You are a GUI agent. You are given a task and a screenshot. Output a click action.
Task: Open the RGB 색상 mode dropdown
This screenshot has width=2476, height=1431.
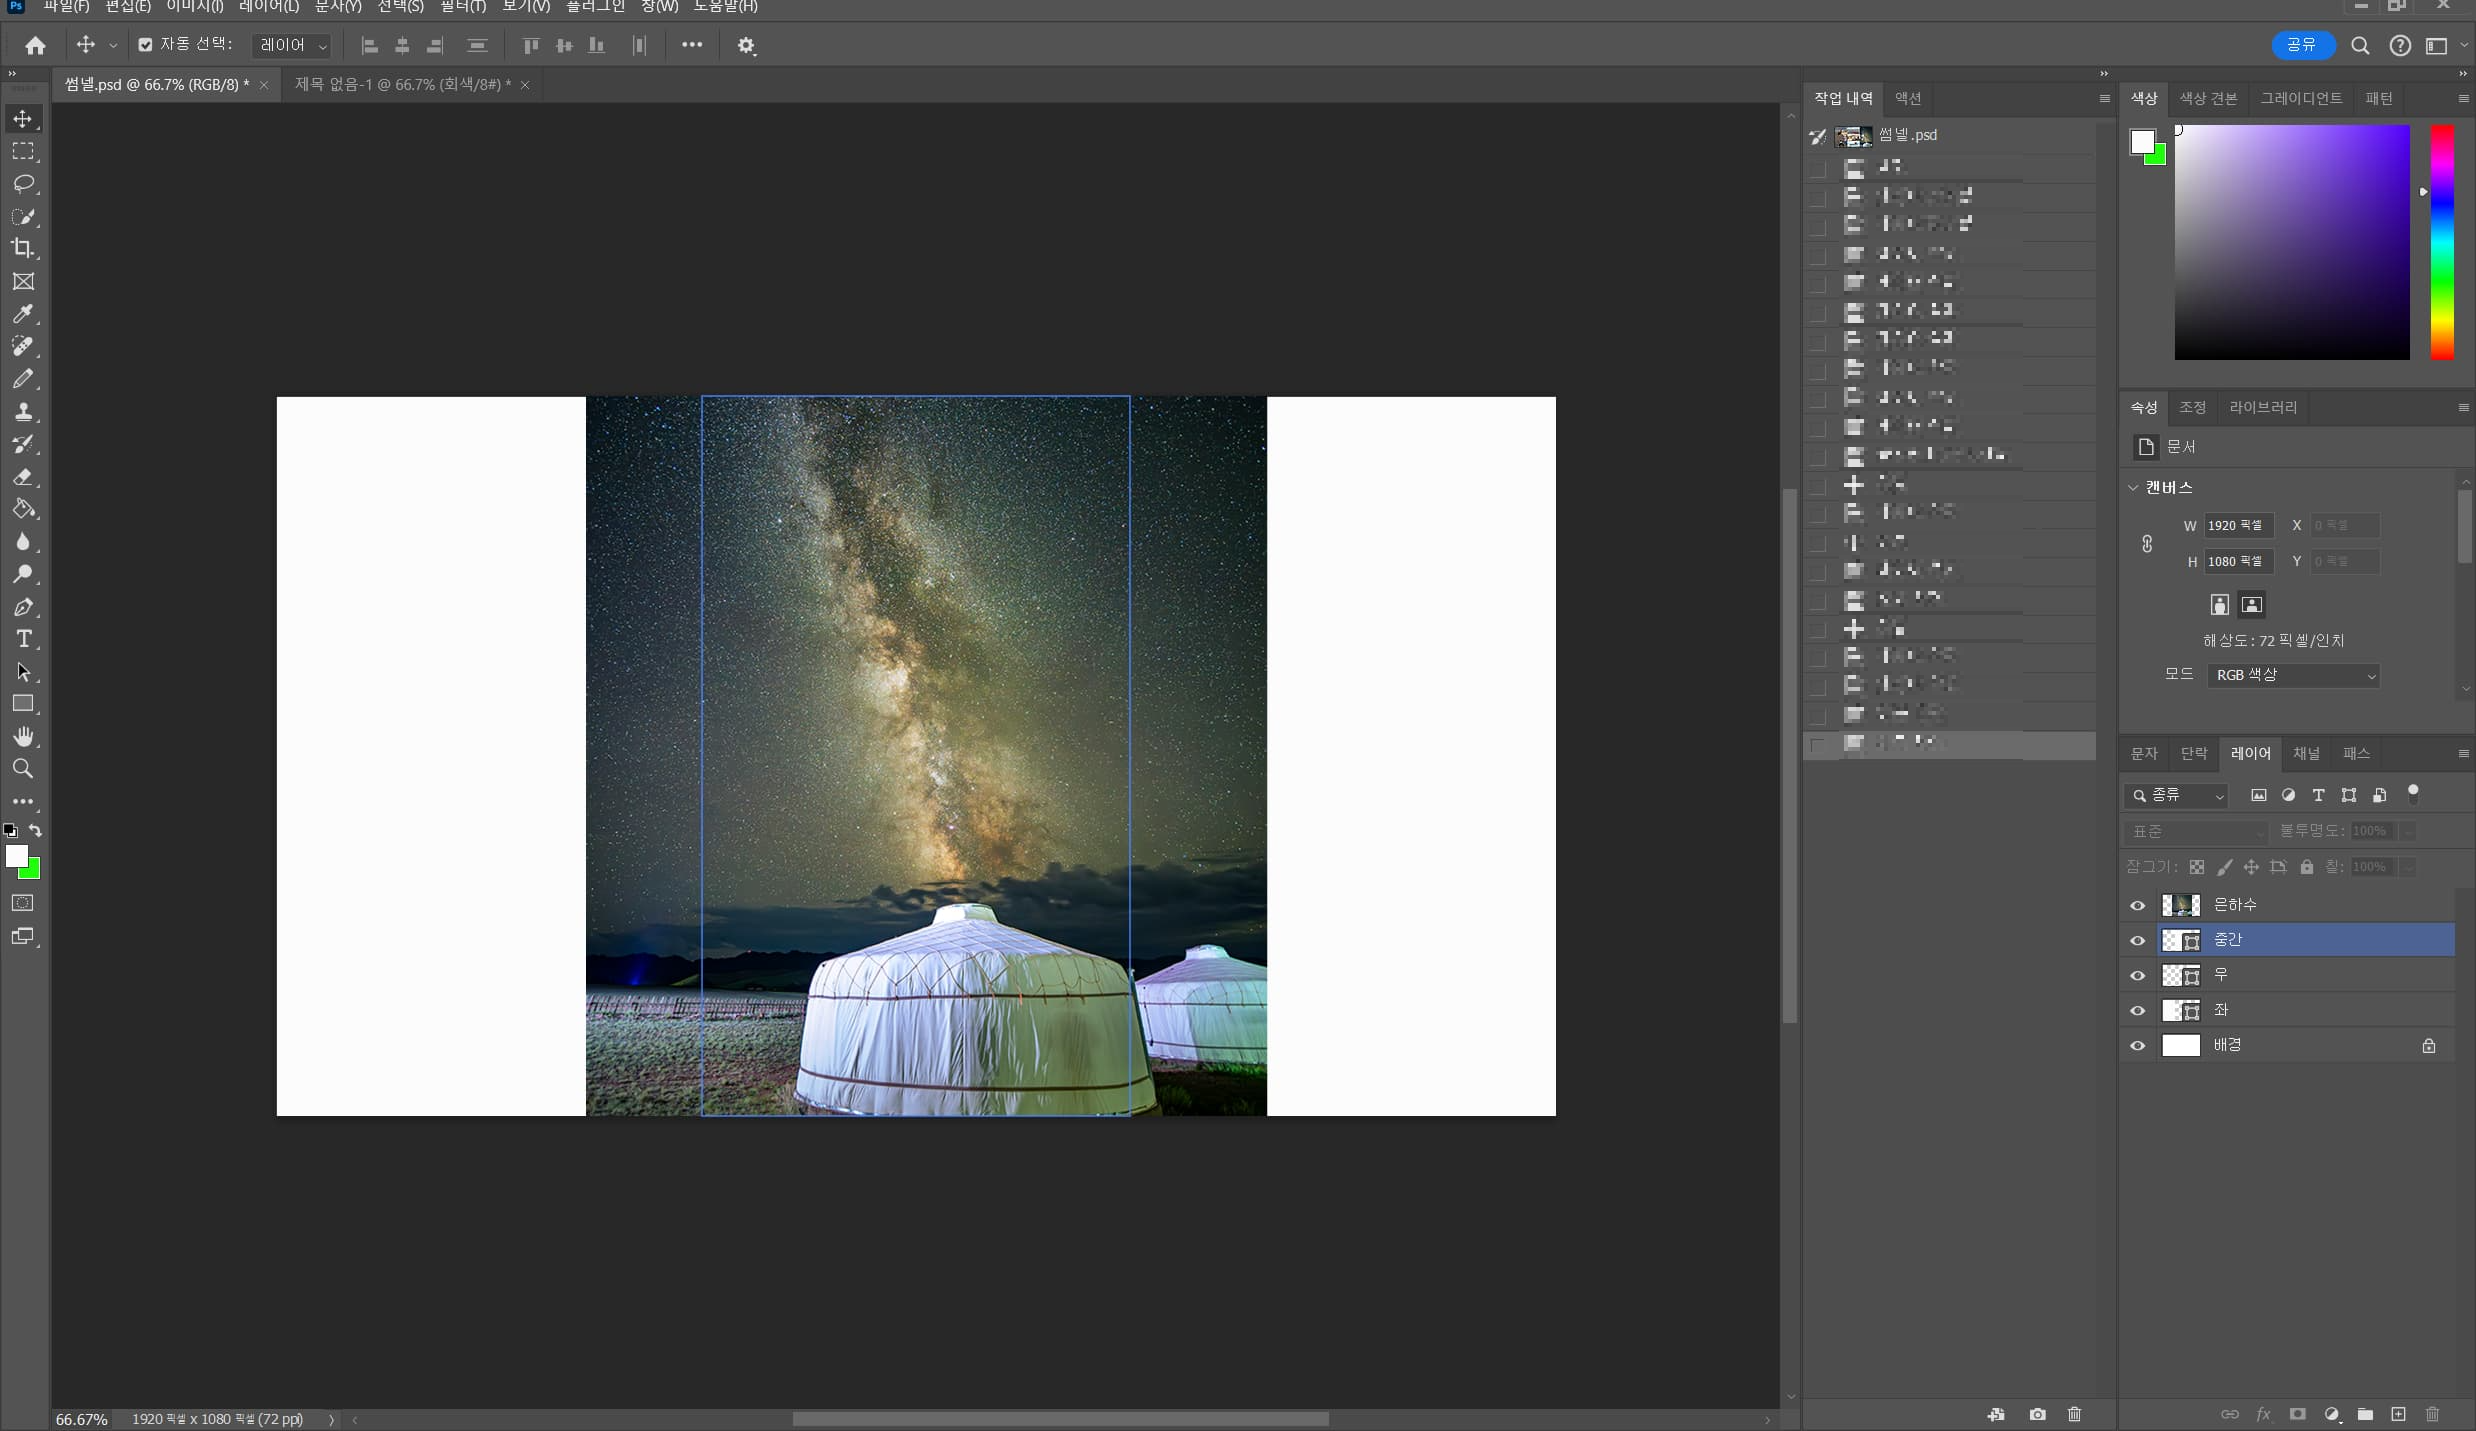click(x=2293, y=675)
